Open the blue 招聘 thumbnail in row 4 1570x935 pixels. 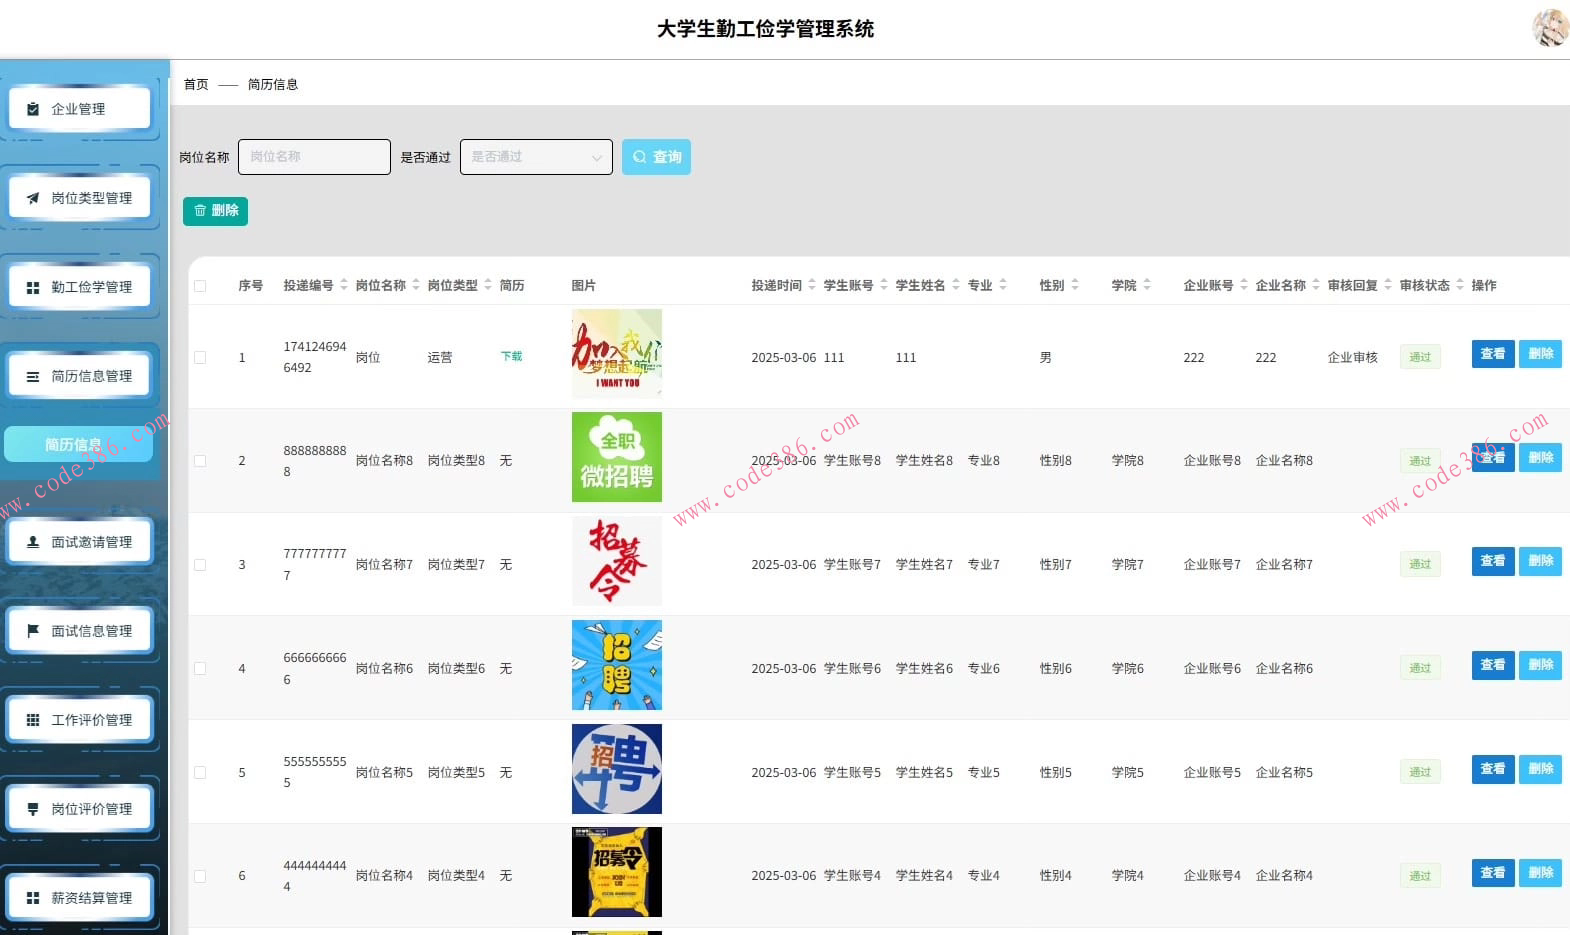[617, 665]
